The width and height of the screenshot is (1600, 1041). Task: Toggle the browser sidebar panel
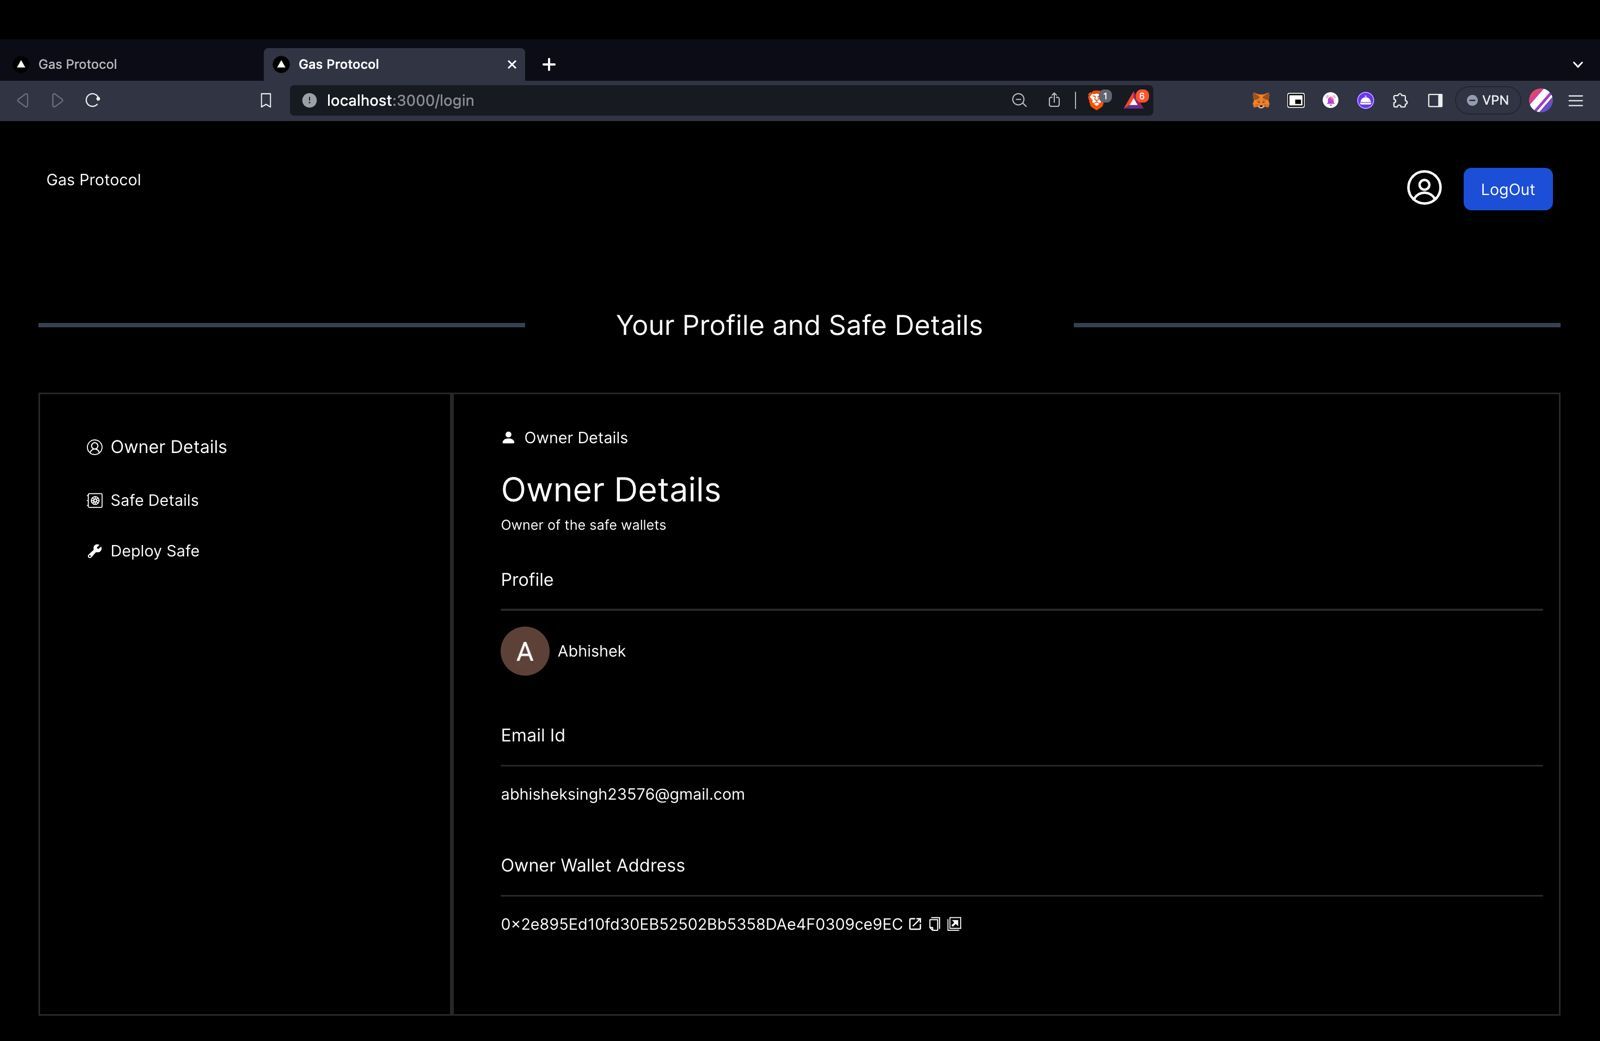pyautogui.click(x=1435, y=100)
